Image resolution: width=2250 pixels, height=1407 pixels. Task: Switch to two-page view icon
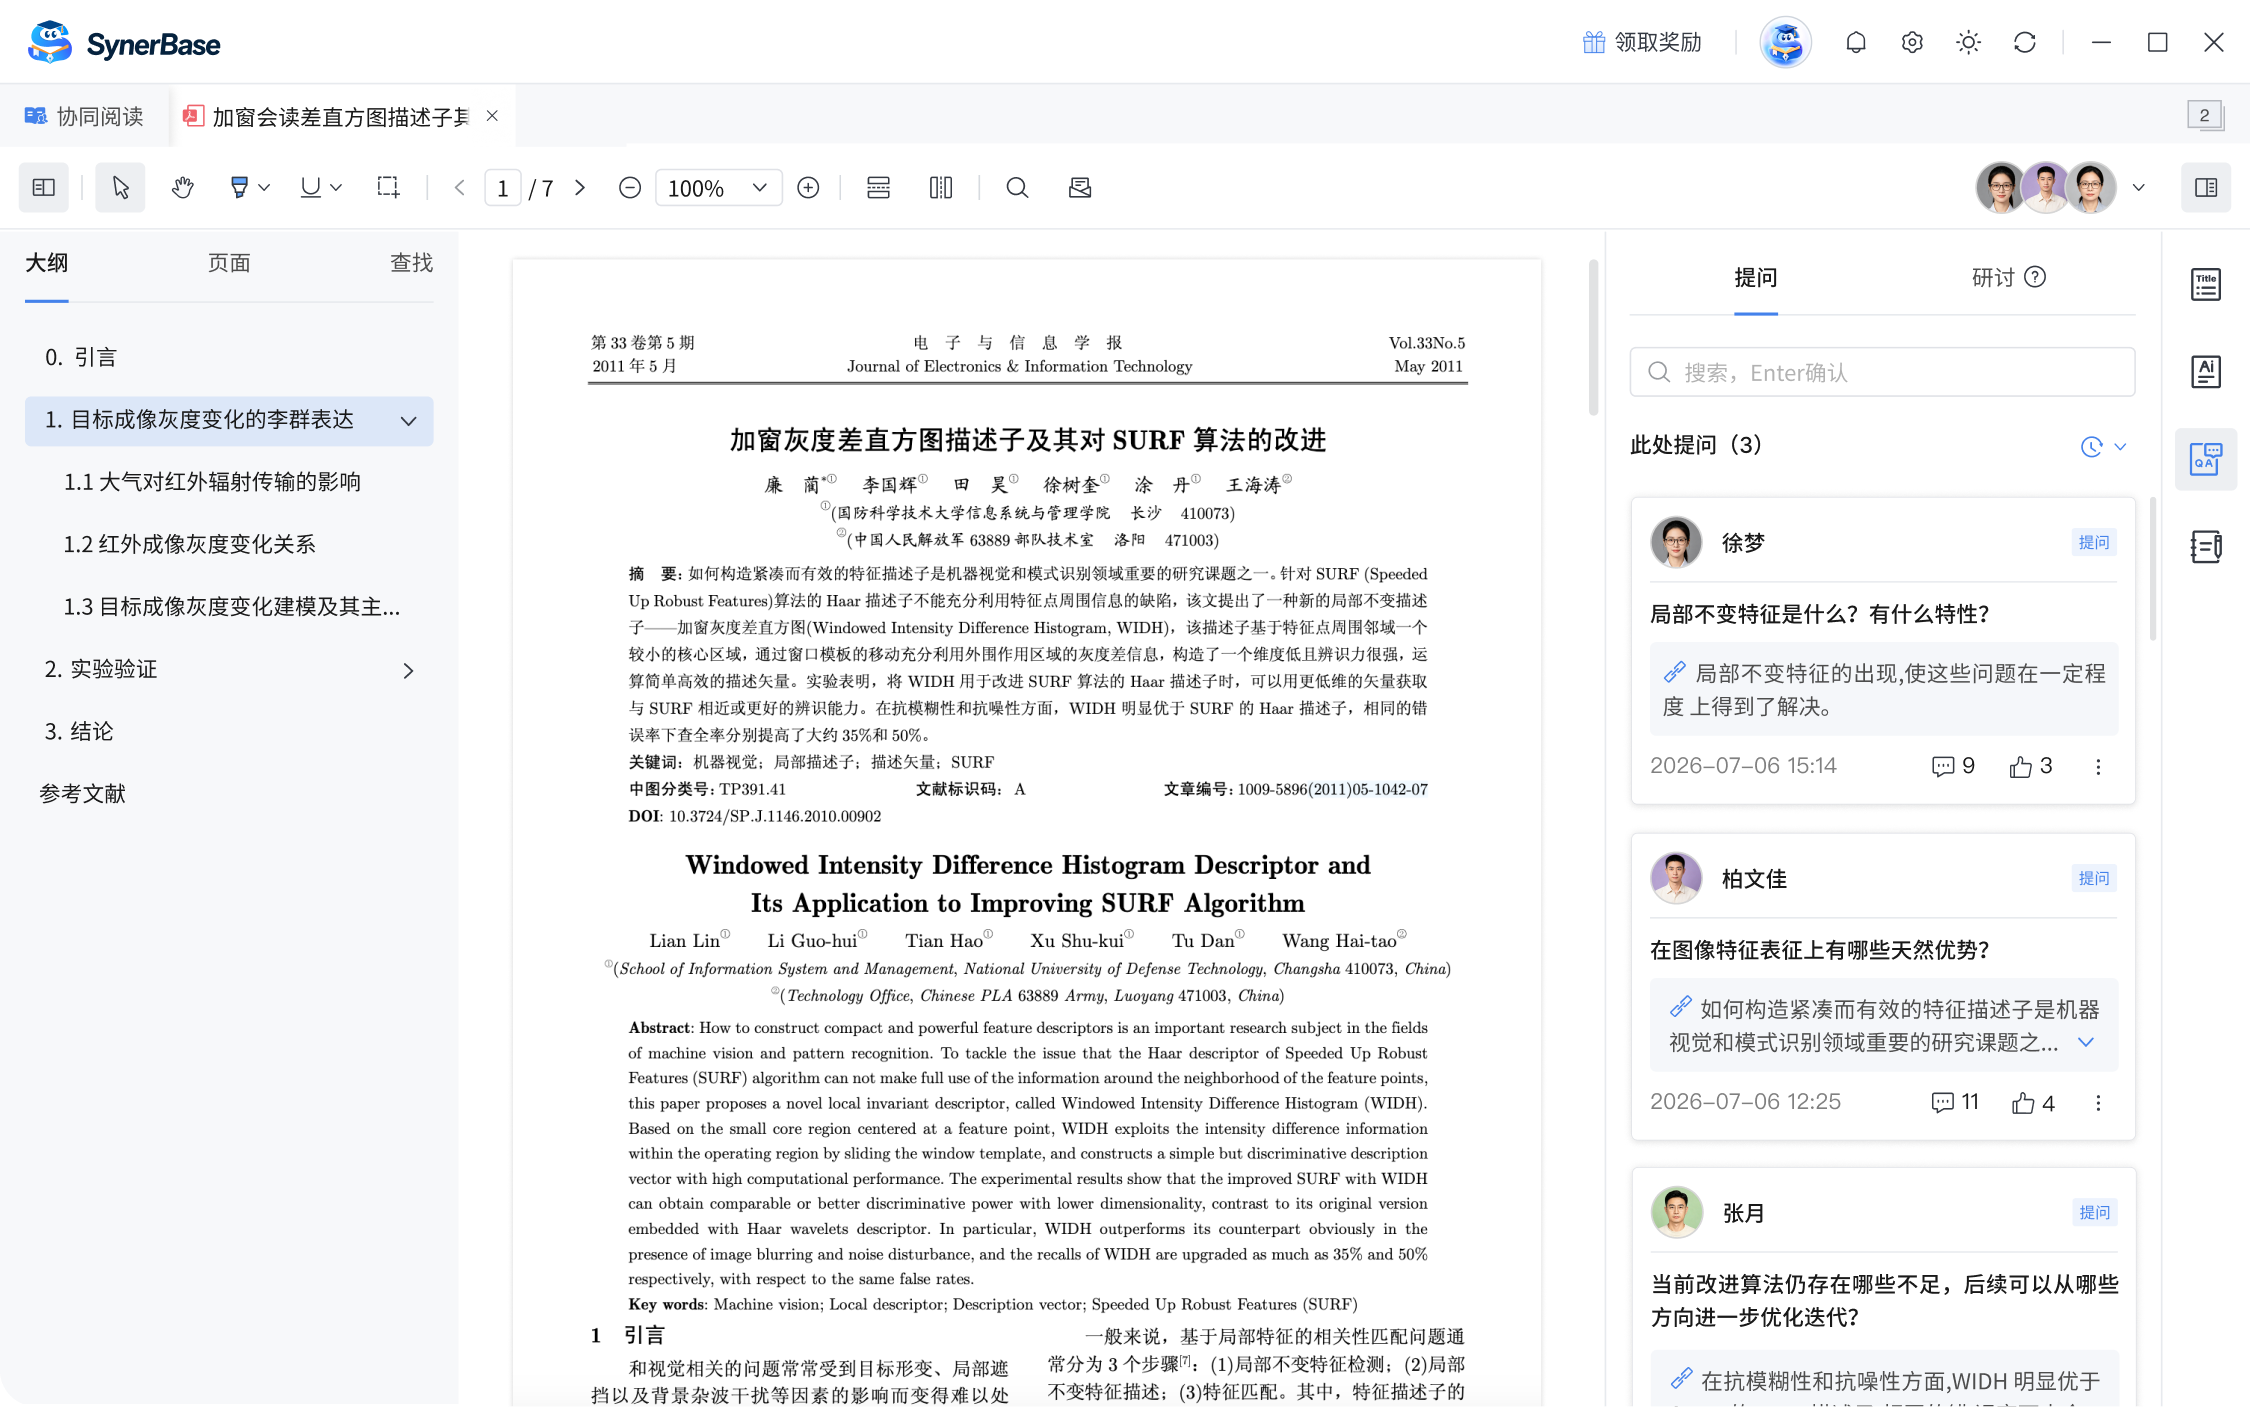click(x=941, y=188)
